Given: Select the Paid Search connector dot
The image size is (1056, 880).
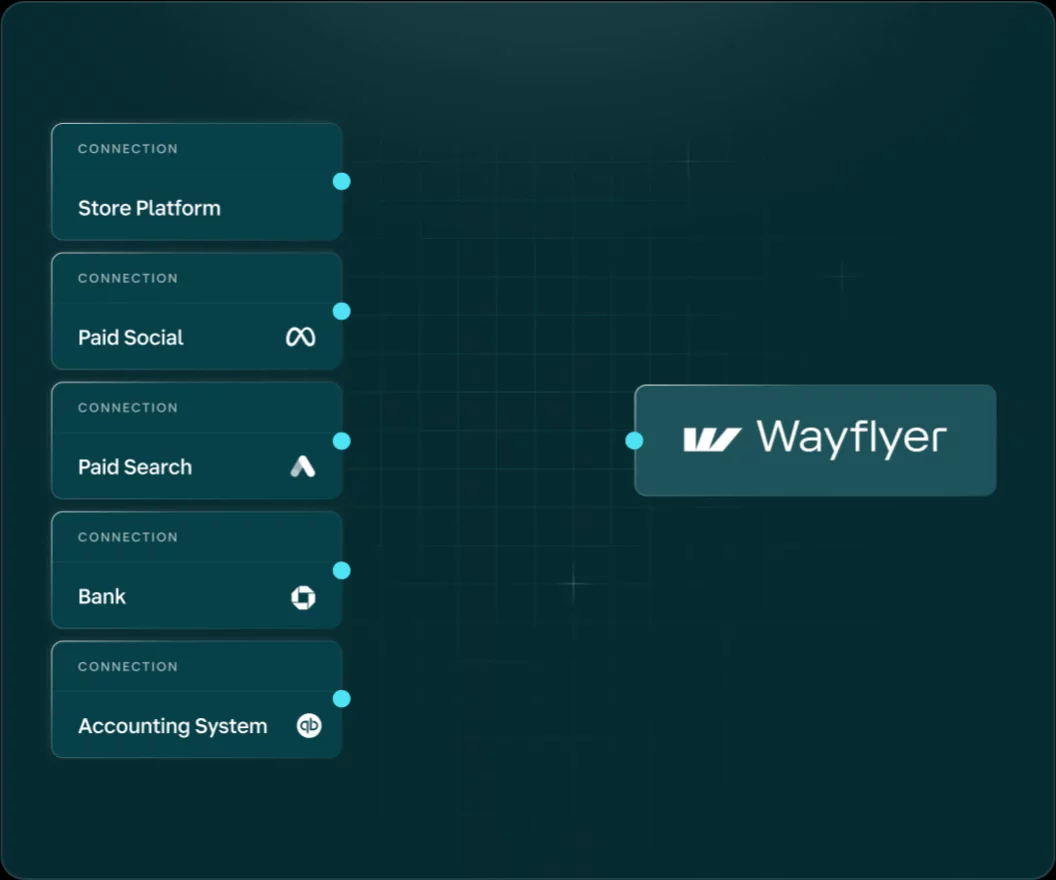Looking at the screenshot, I should [341, 441].
